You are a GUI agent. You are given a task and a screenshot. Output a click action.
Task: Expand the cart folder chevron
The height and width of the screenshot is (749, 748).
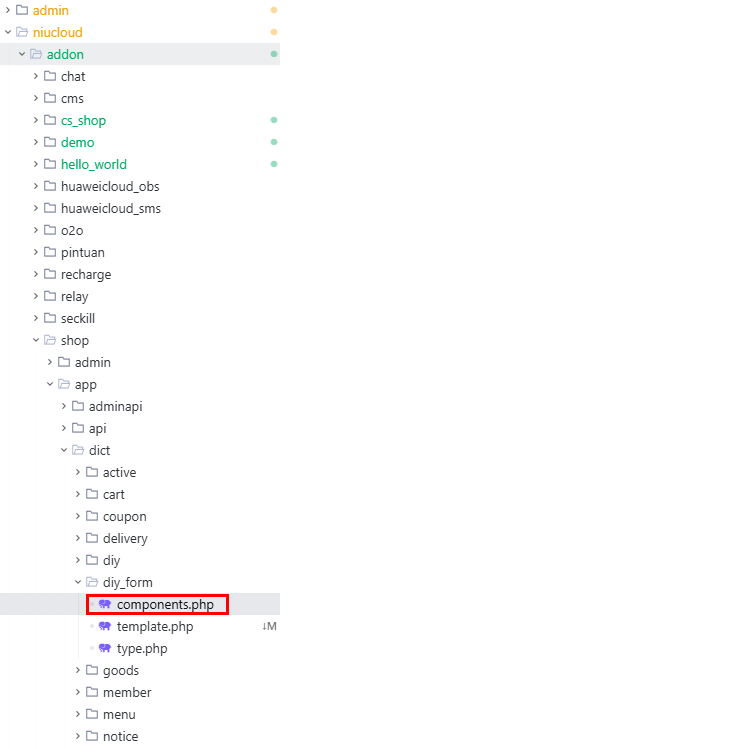[x=78, y=494]
